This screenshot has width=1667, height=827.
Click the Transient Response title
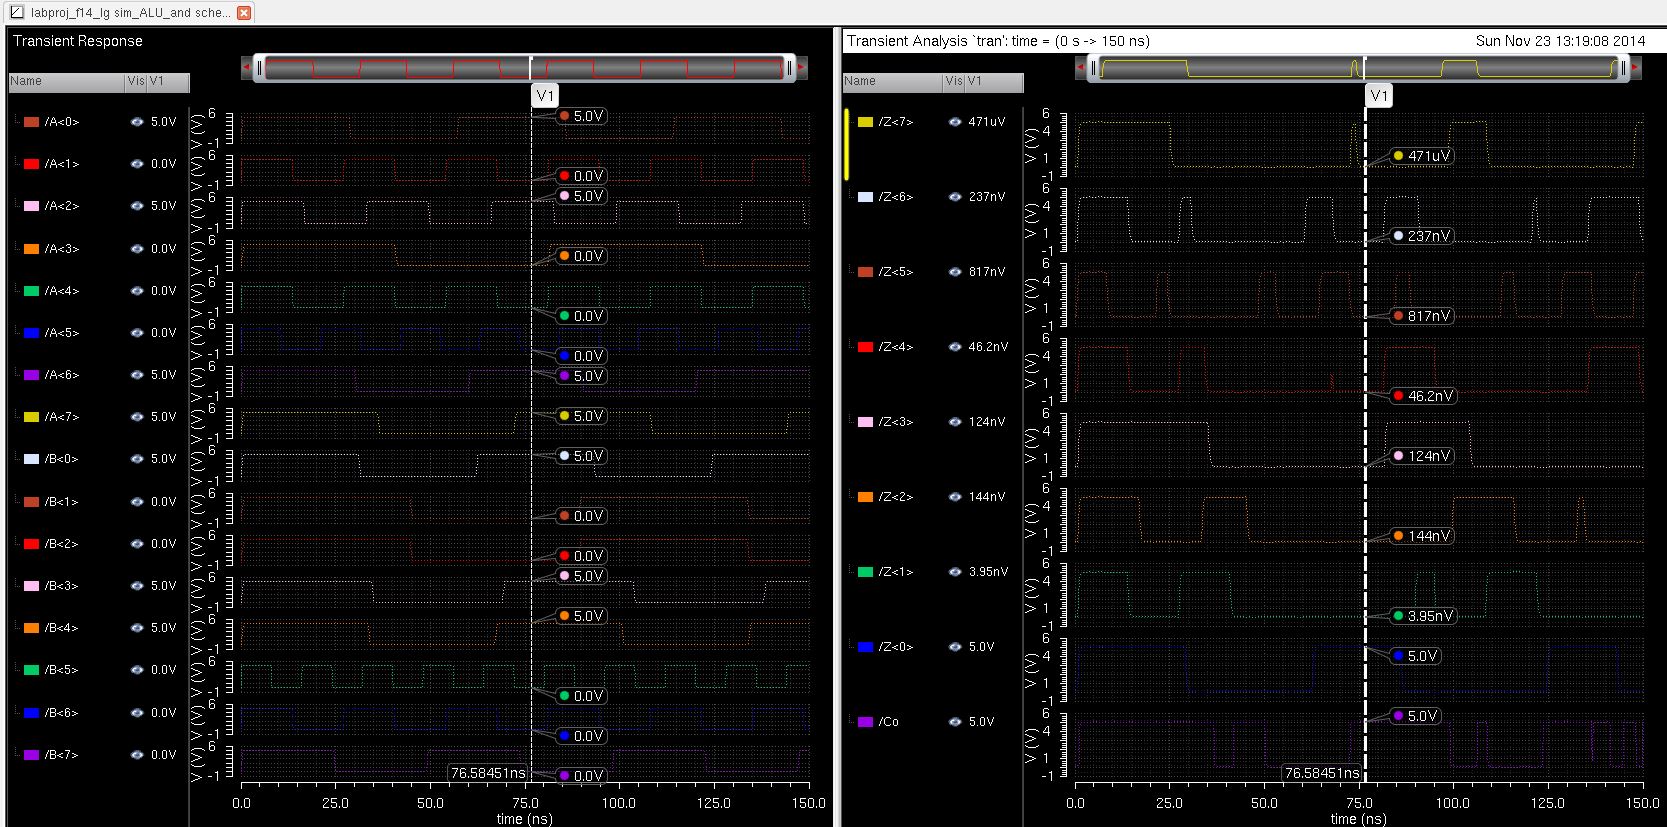pos(78,41)
